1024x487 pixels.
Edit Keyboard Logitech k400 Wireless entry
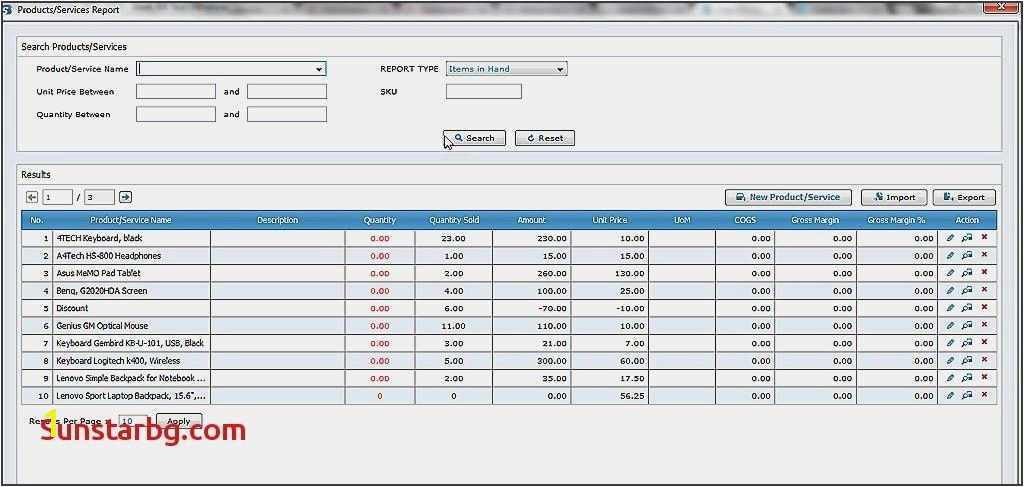click(x=950, y=360)
